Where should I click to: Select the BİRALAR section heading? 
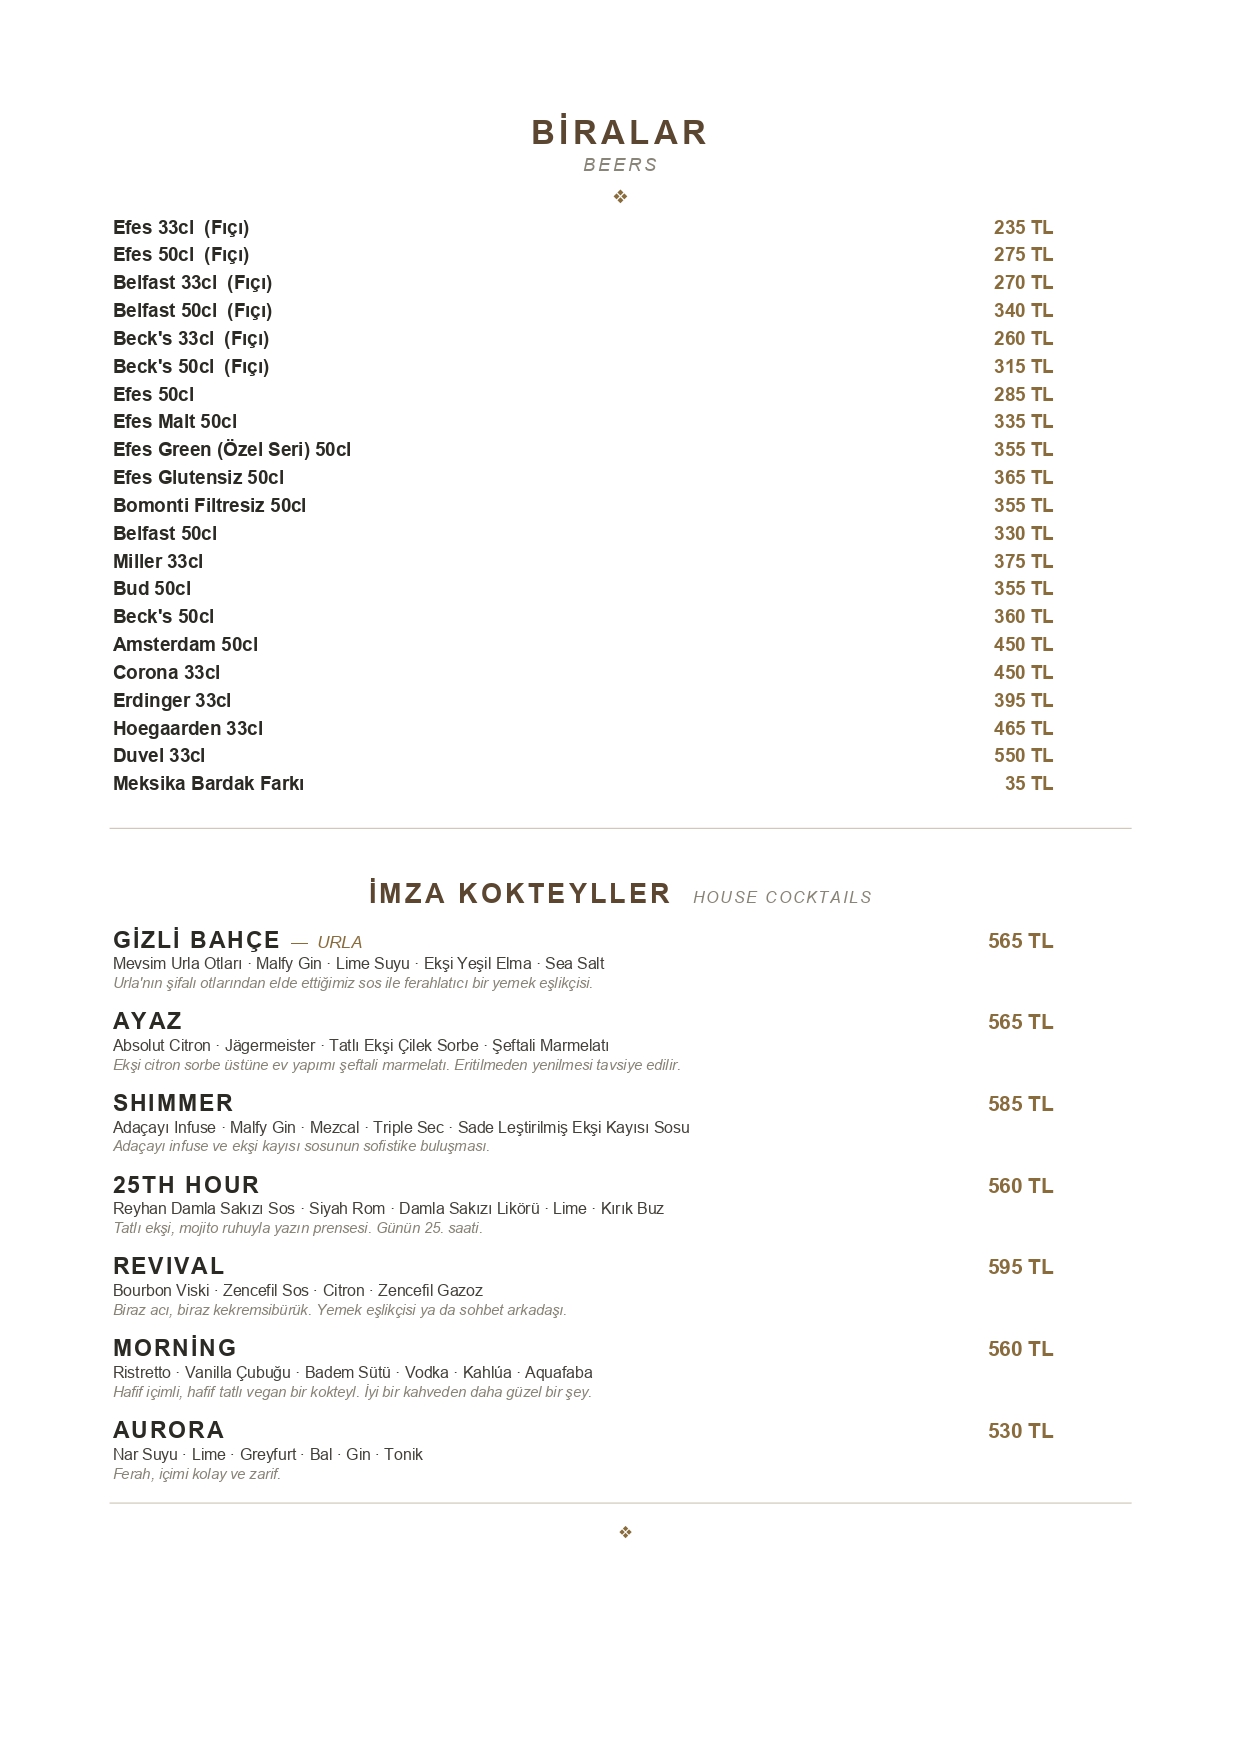click(619, 132)
